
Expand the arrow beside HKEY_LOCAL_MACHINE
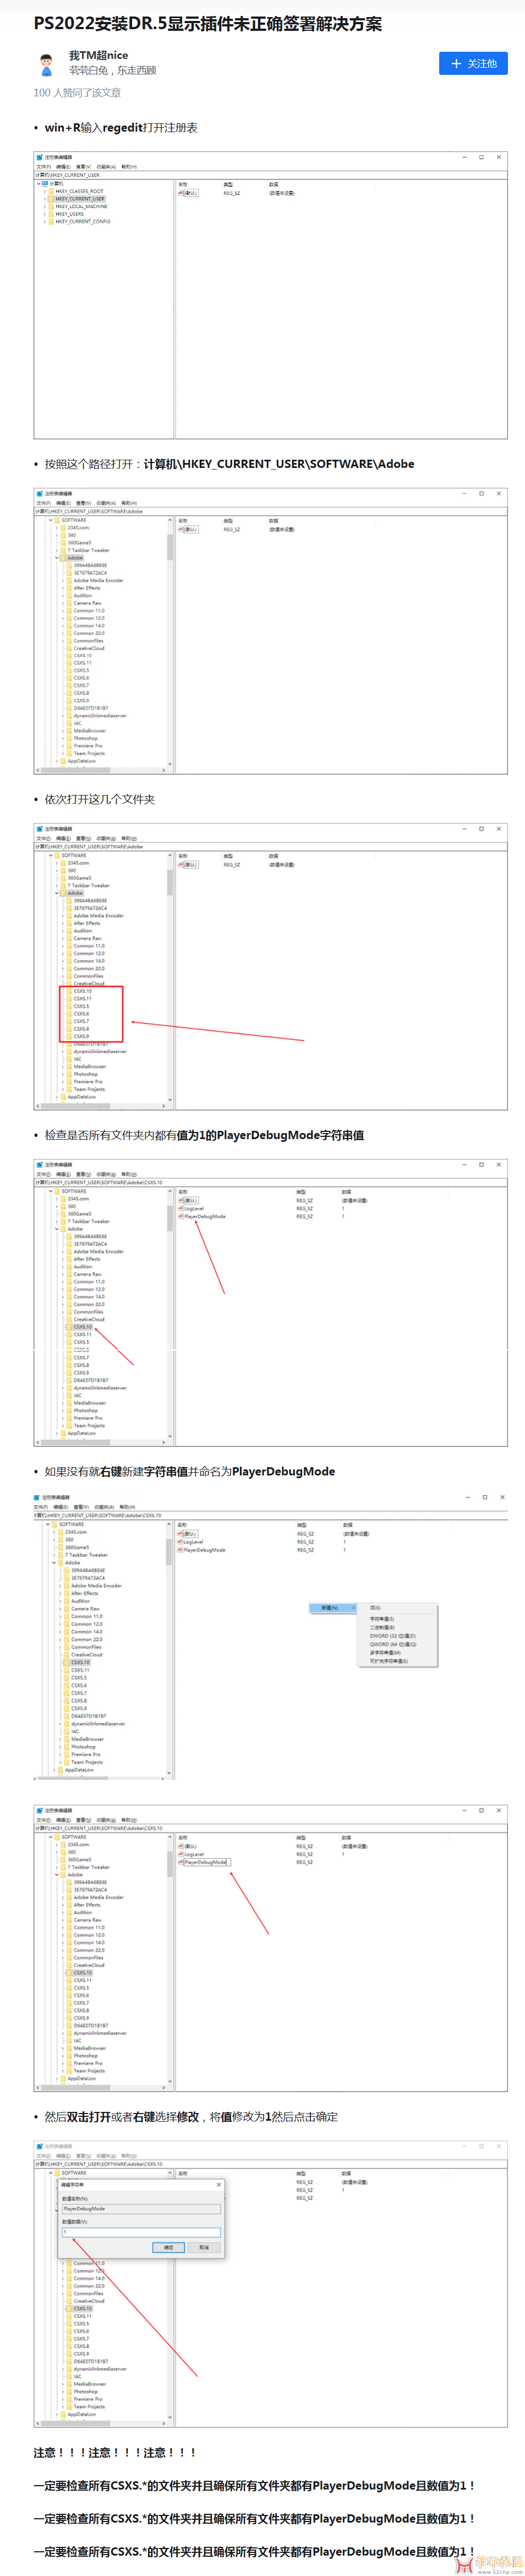[x=44, y=206]
